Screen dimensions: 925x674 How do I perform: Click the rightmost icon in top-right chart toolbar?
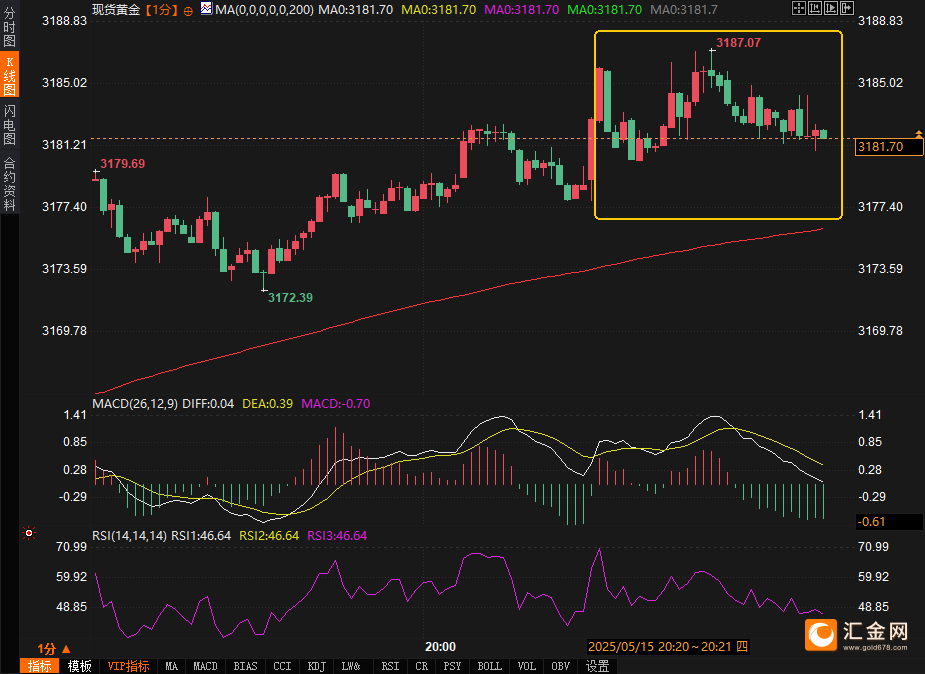tap(847, 8)
